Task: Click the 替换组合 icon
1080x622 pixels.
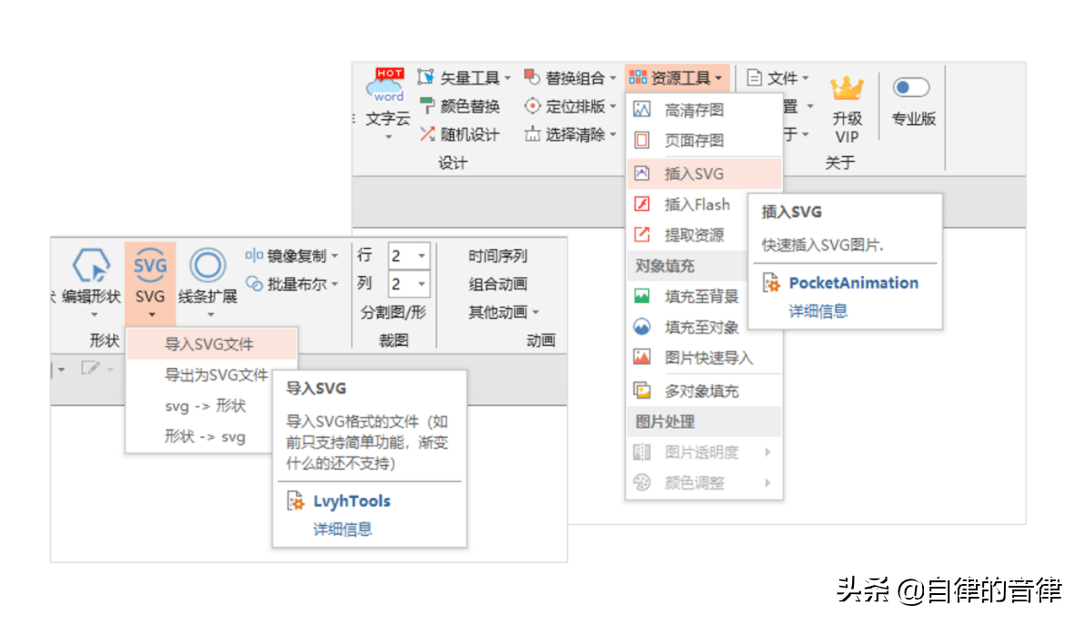Action: (x=531, y=76)
